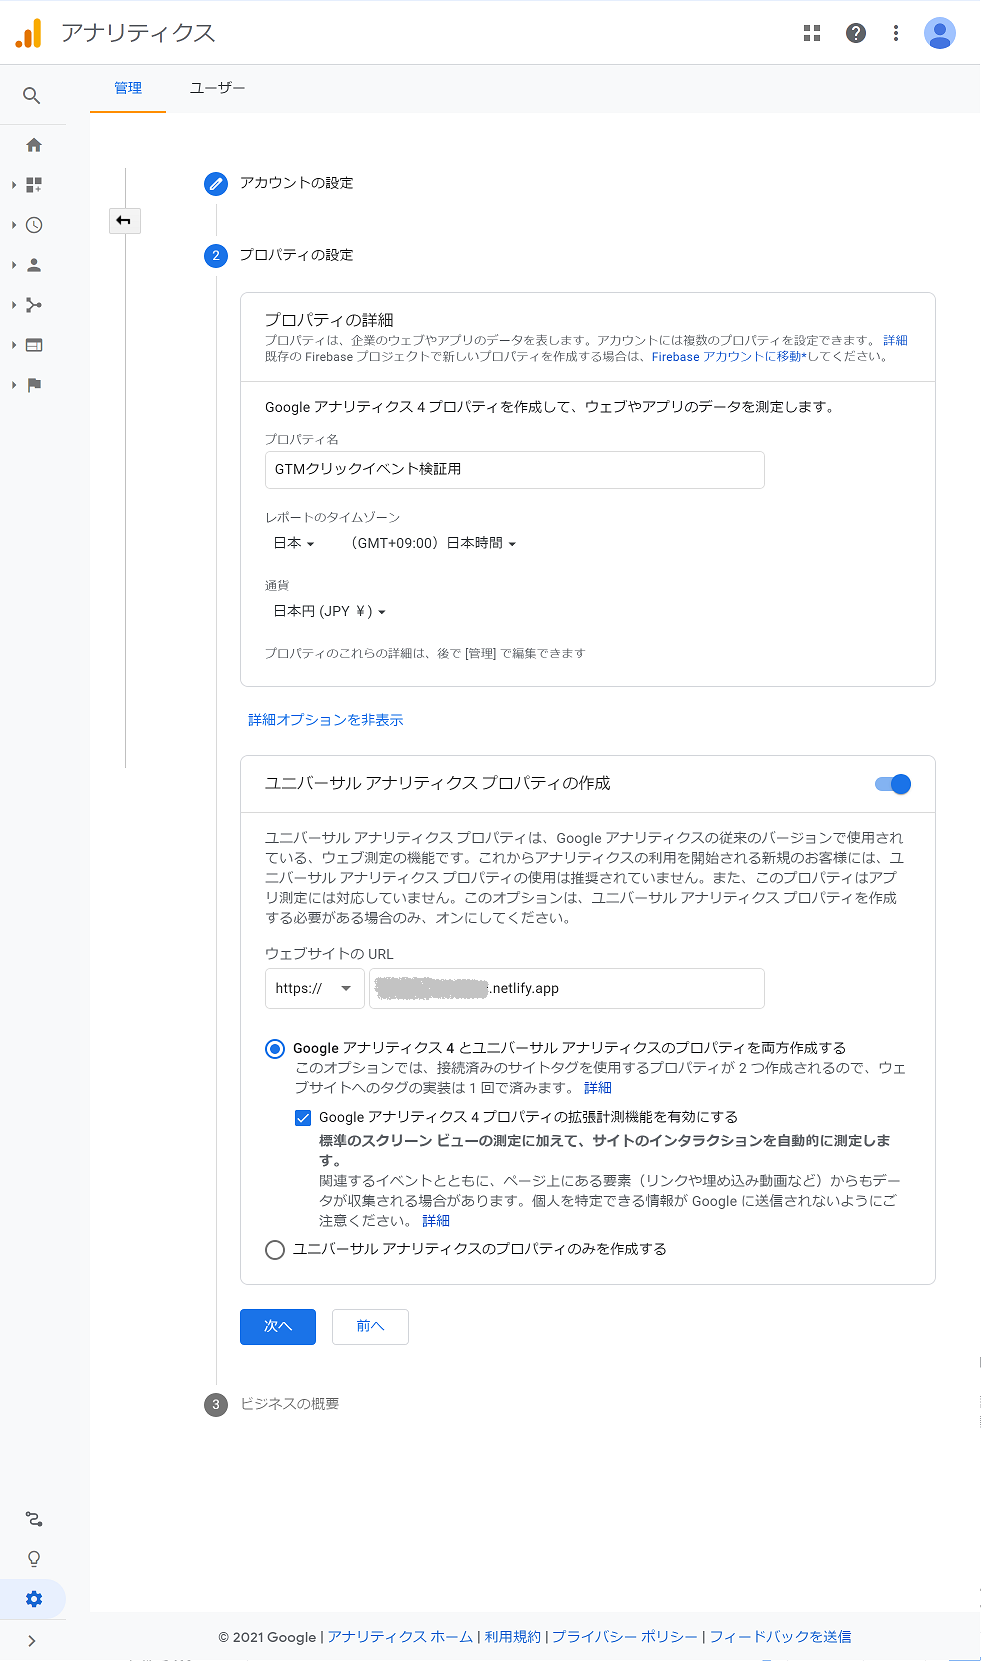
Task: Click the Google Analytics logo
Action: [29, 33]
